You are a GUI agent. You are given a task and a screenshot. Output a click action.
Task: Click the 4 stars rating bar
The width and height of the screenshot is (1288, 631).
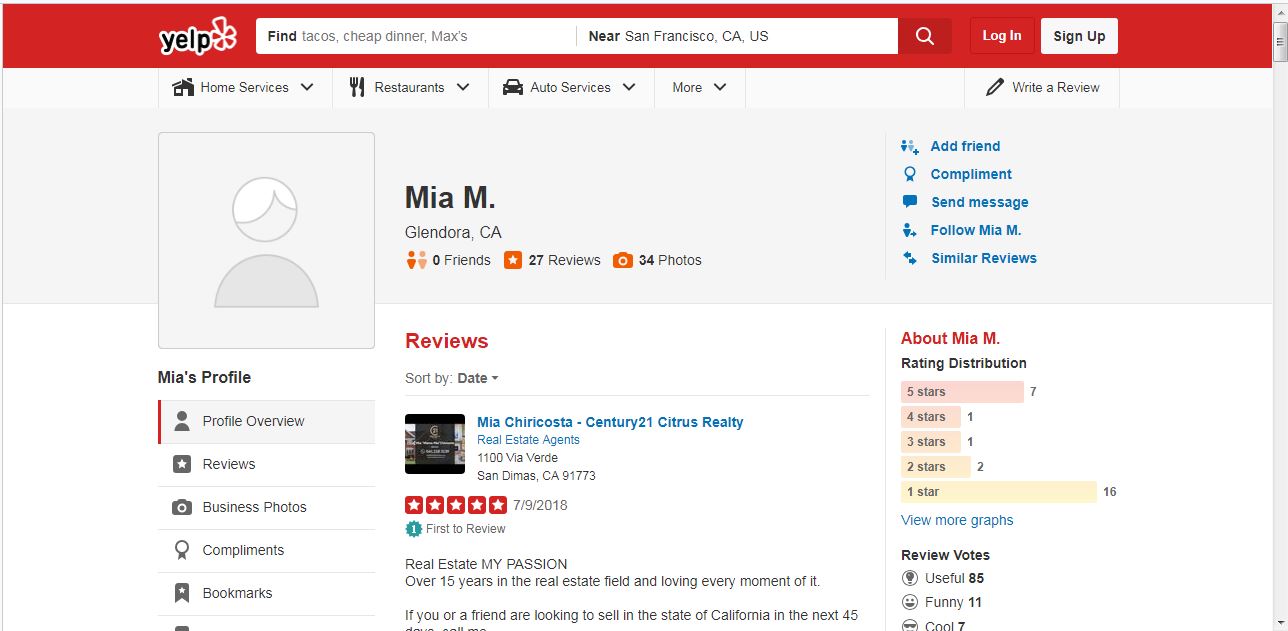tap(931, 417)
